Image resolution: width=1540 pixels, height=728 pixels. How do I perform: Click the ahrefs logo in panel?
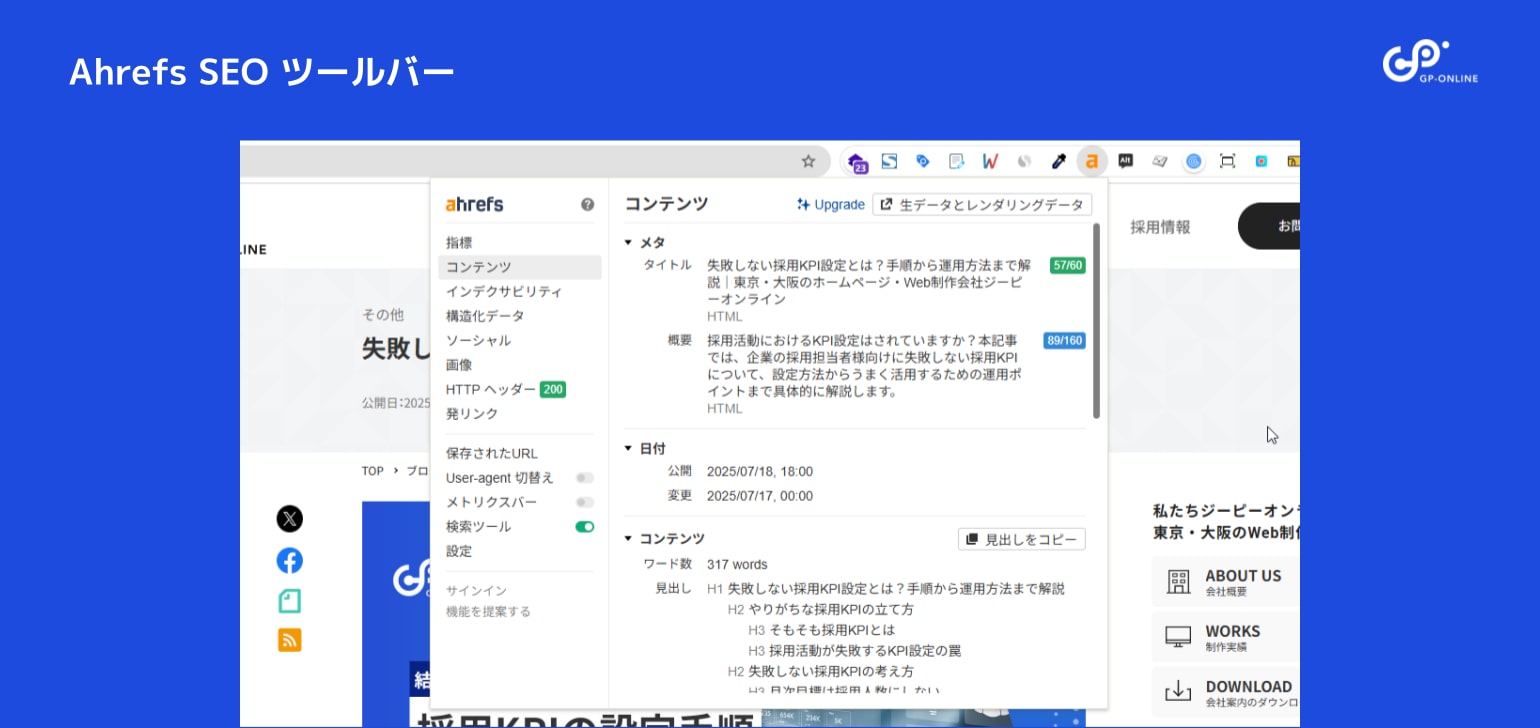(x=474, y=204)
